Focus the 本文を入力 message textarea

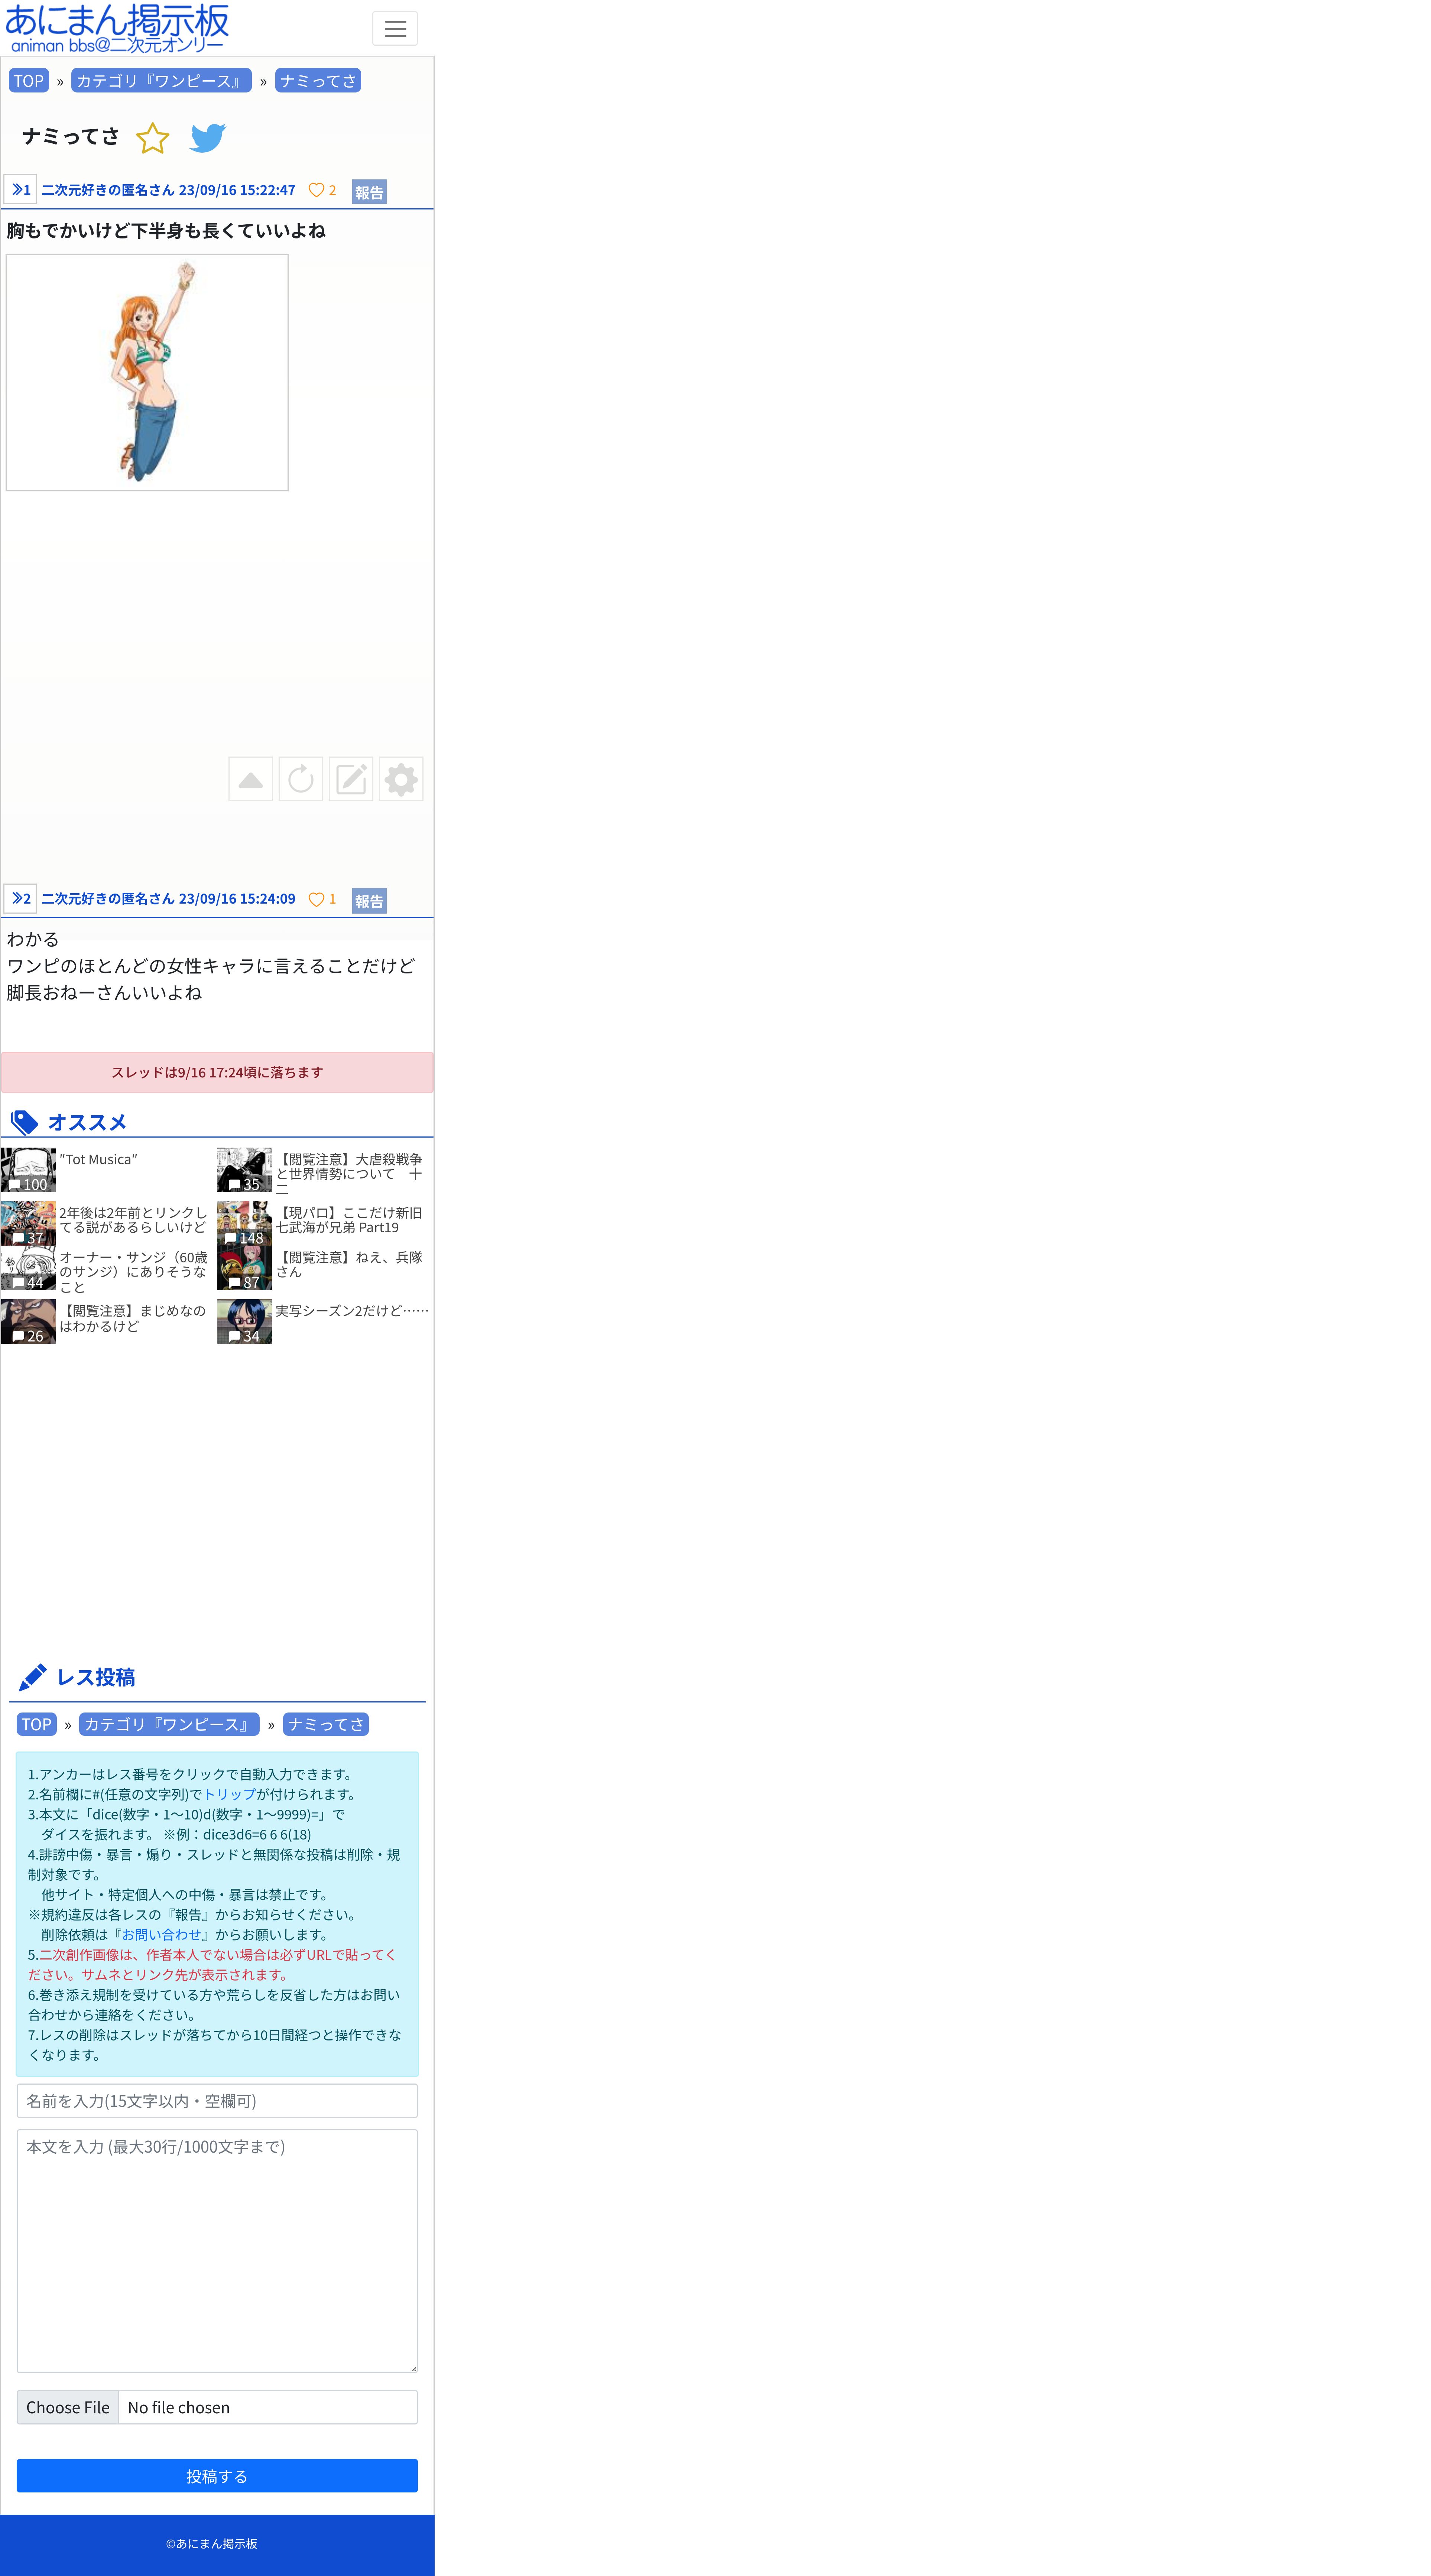217,2251
